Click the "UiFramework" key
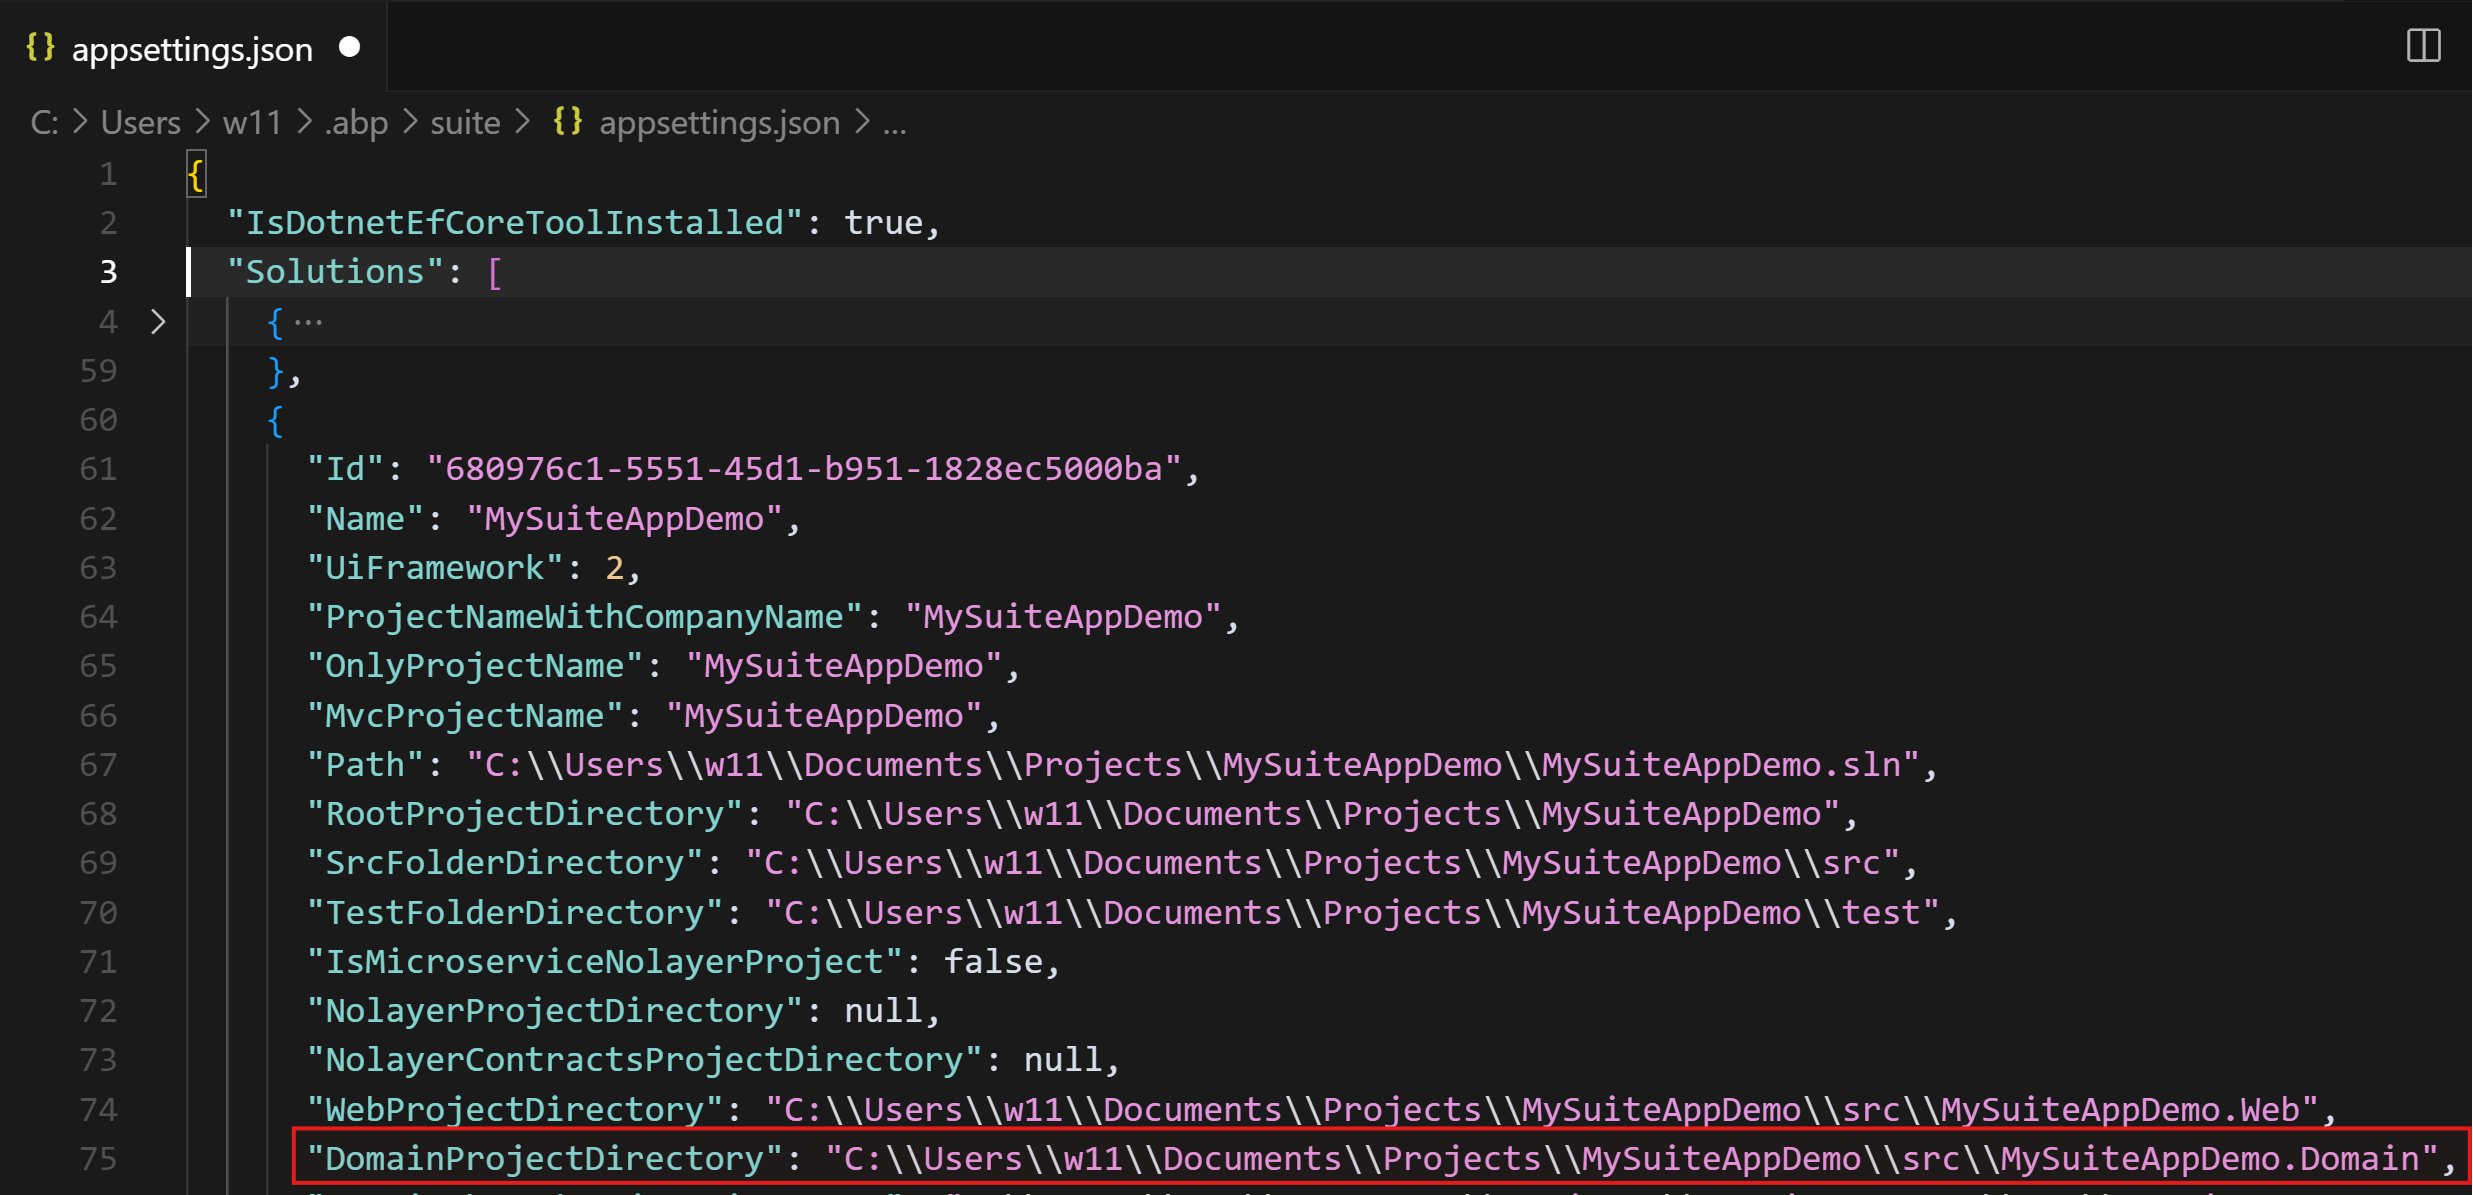Screen dimensions: 2473x1195 tap(435, 568)
